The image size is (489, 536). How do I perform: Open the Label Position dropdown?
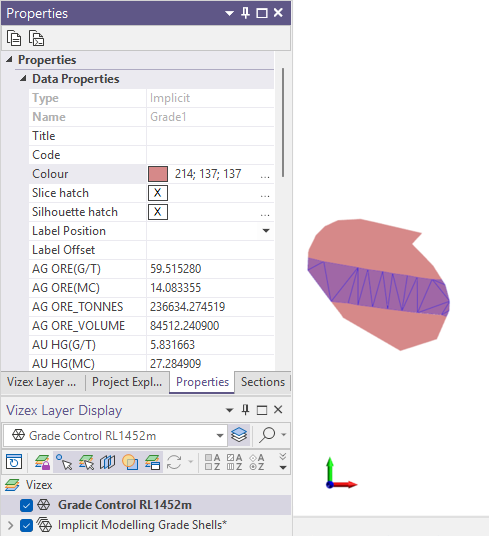pos(266,231)
